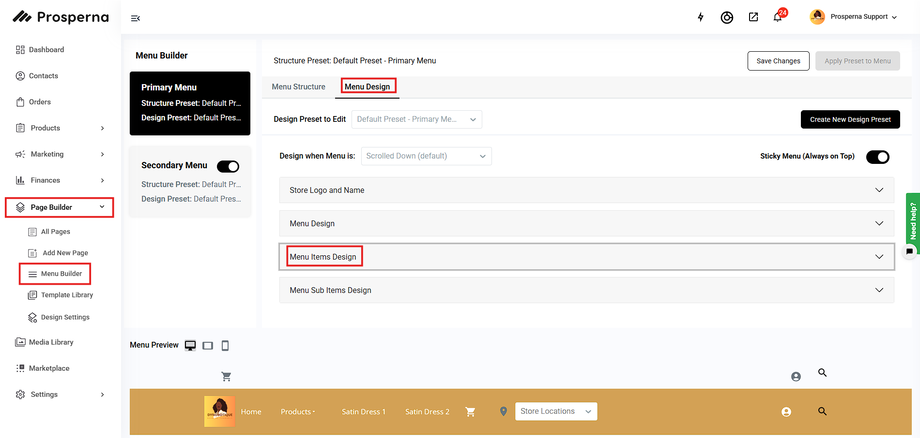Disable the Sticky Menu toggle
The image size is (920, 438).
(x=877, y=156)
